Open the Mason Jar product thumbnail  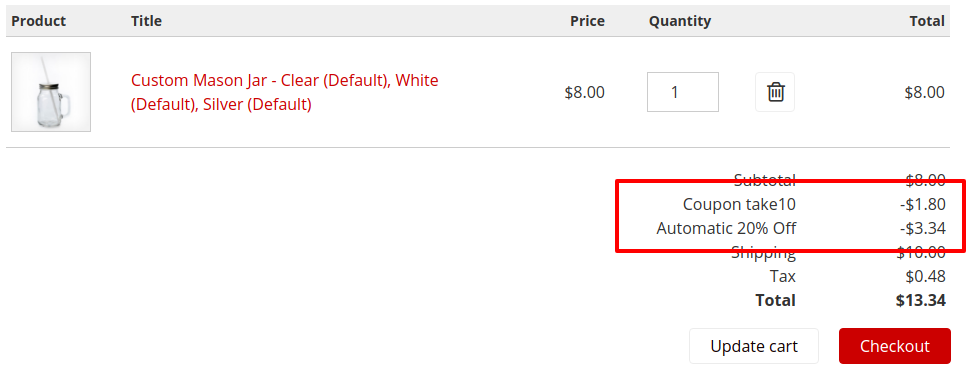[x=51, y=92]
